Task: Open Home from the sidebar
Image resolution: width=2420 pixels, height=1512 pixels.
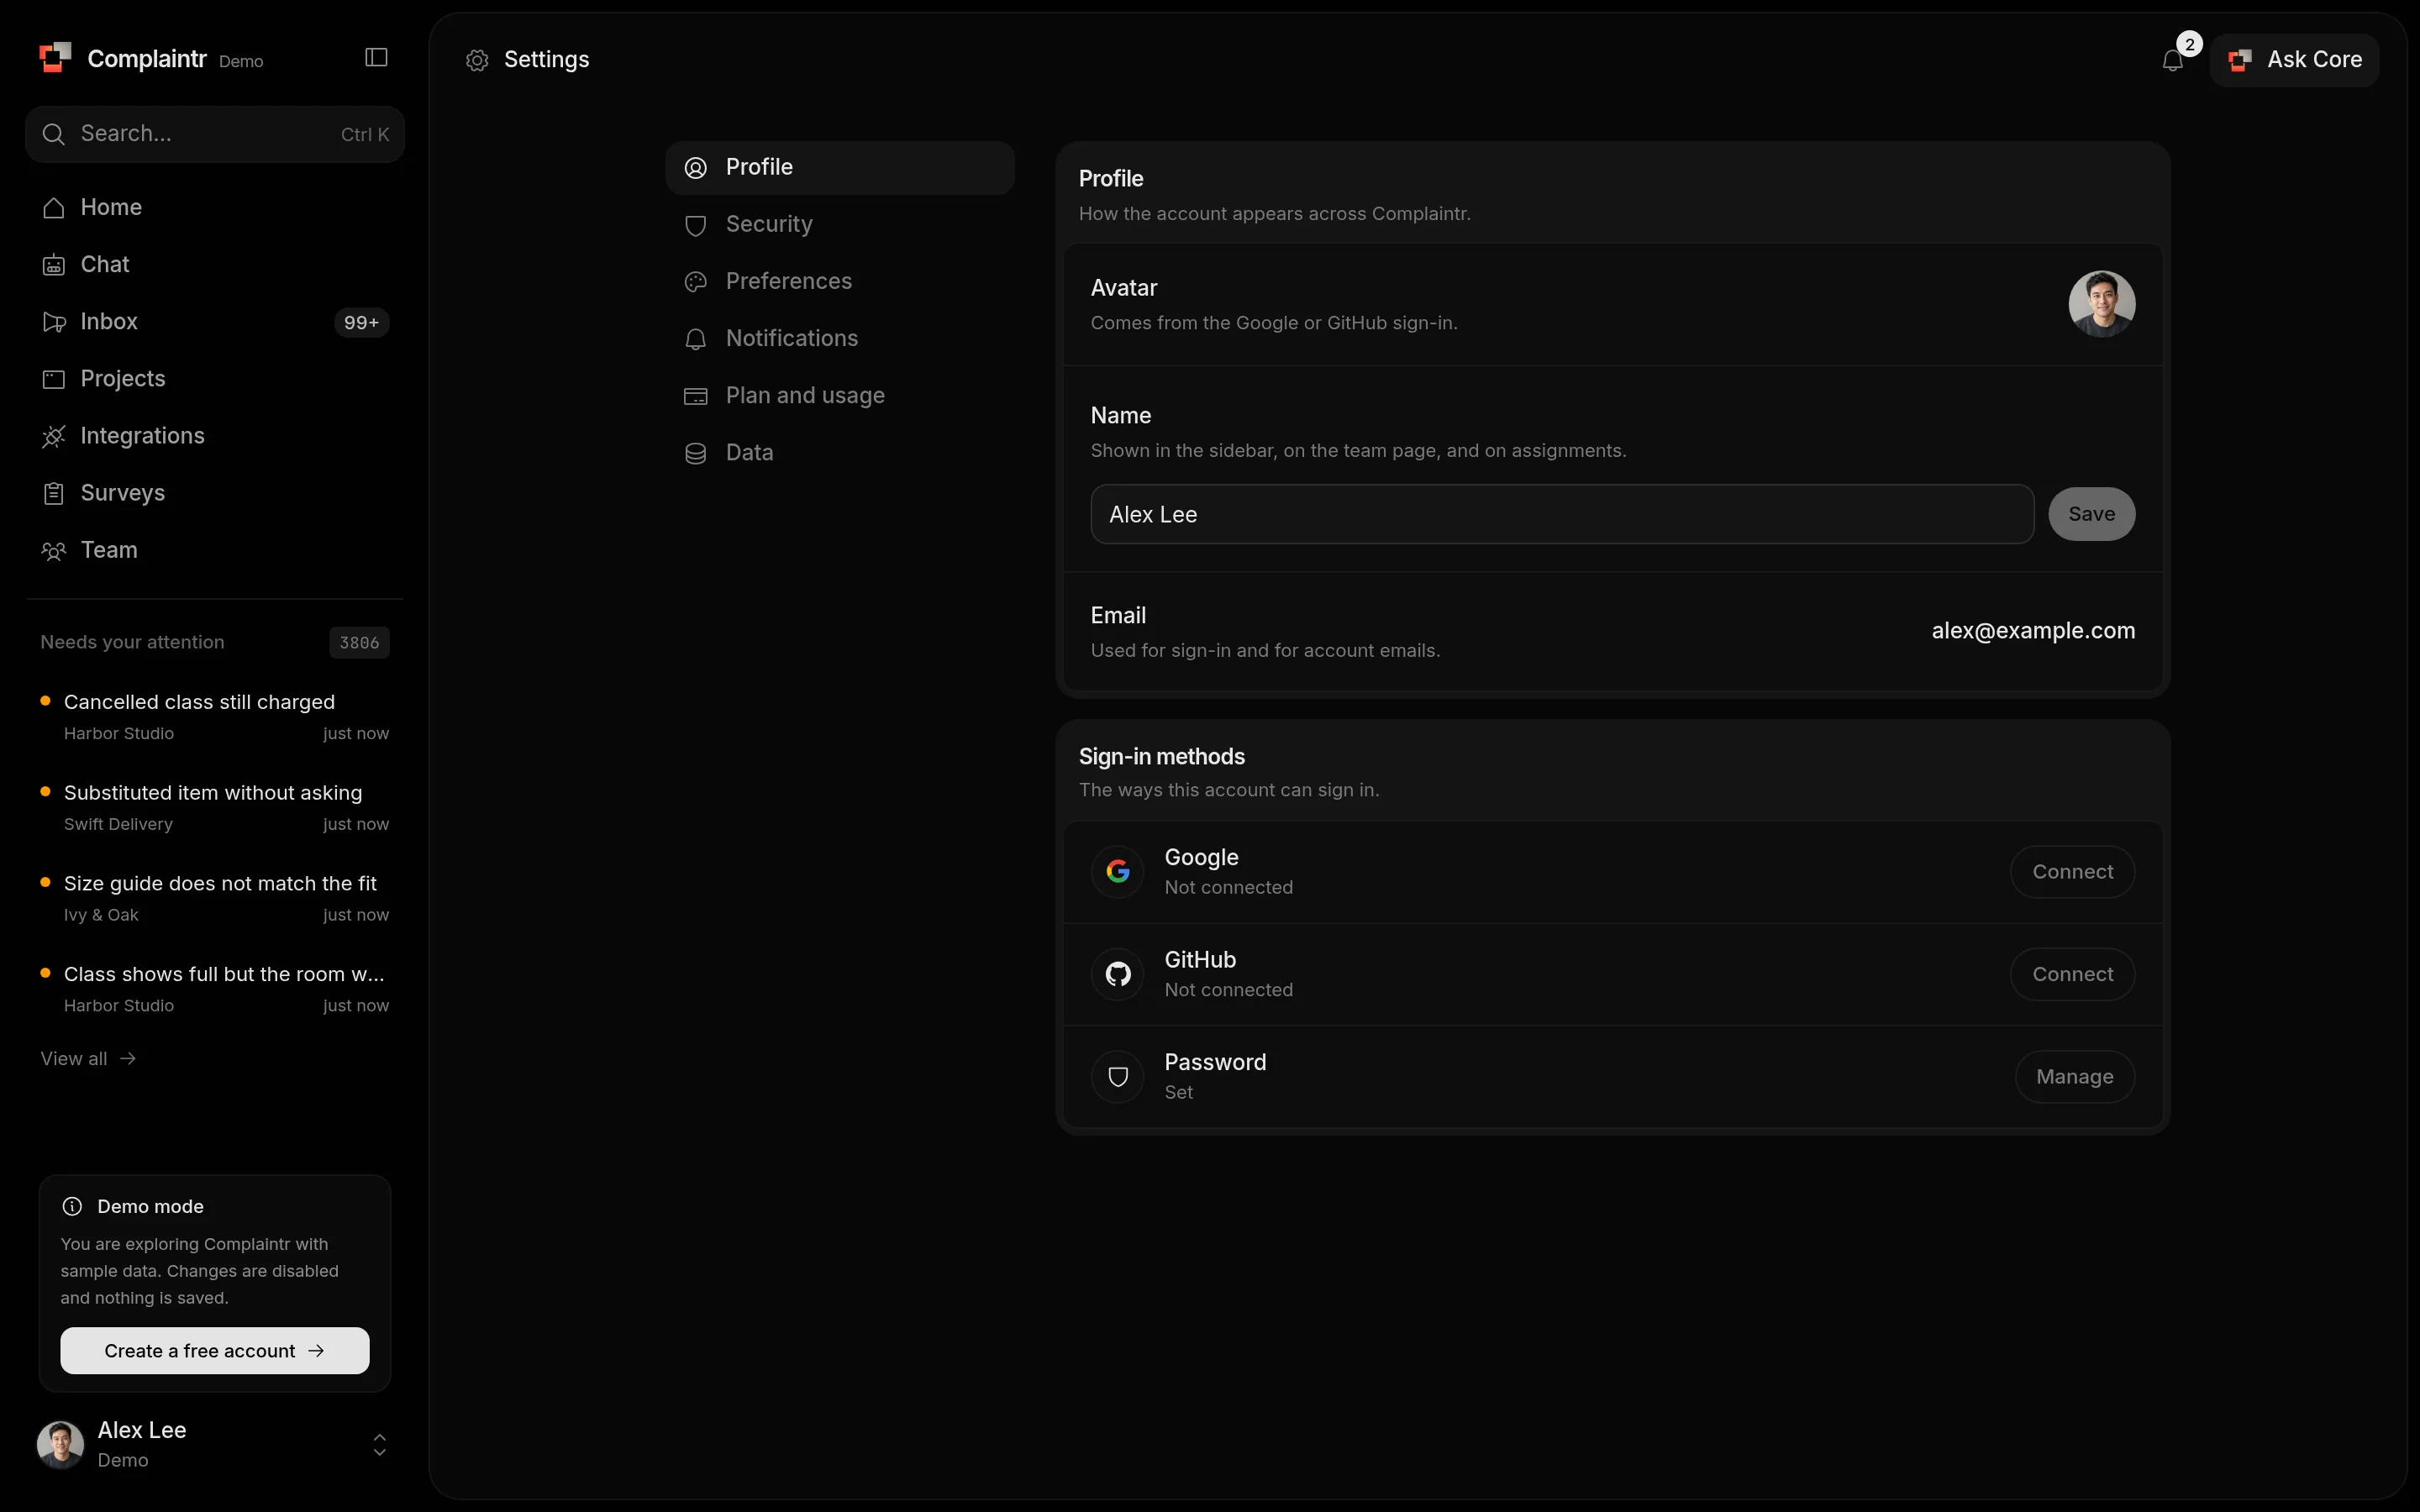Action: [x=215, y=207]
